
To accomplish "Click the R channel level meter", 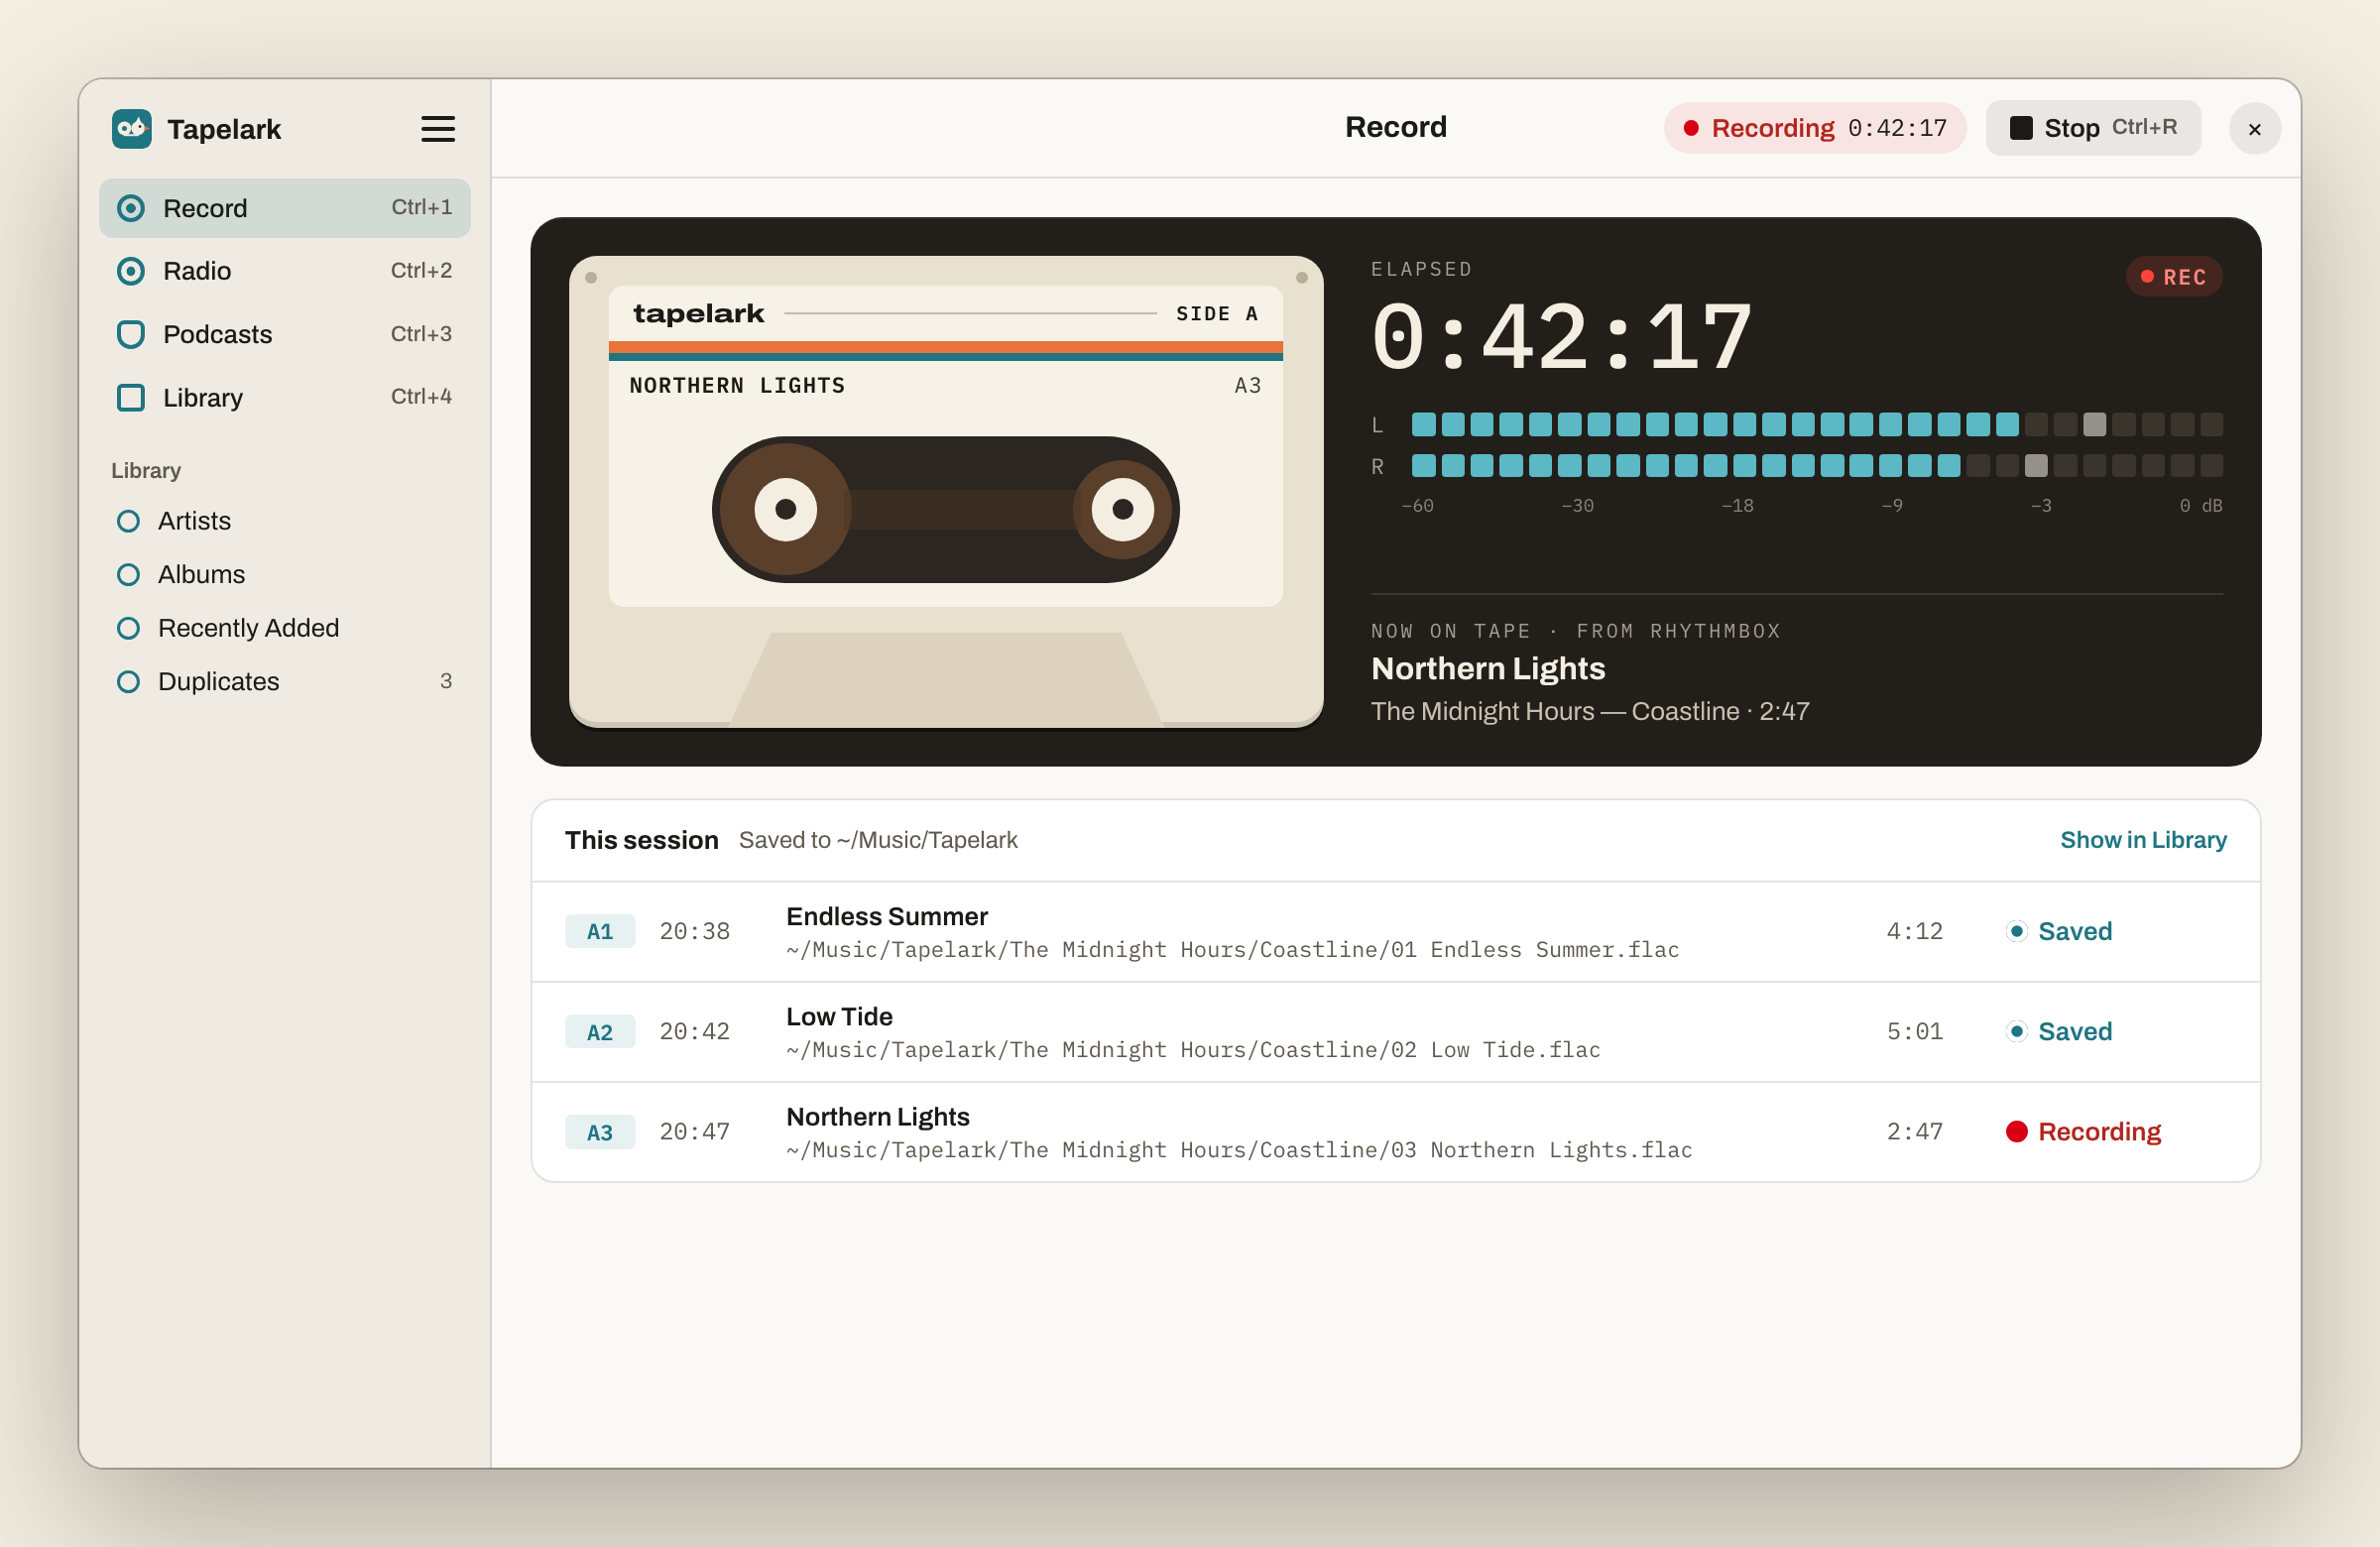I will click(1816, 466).
